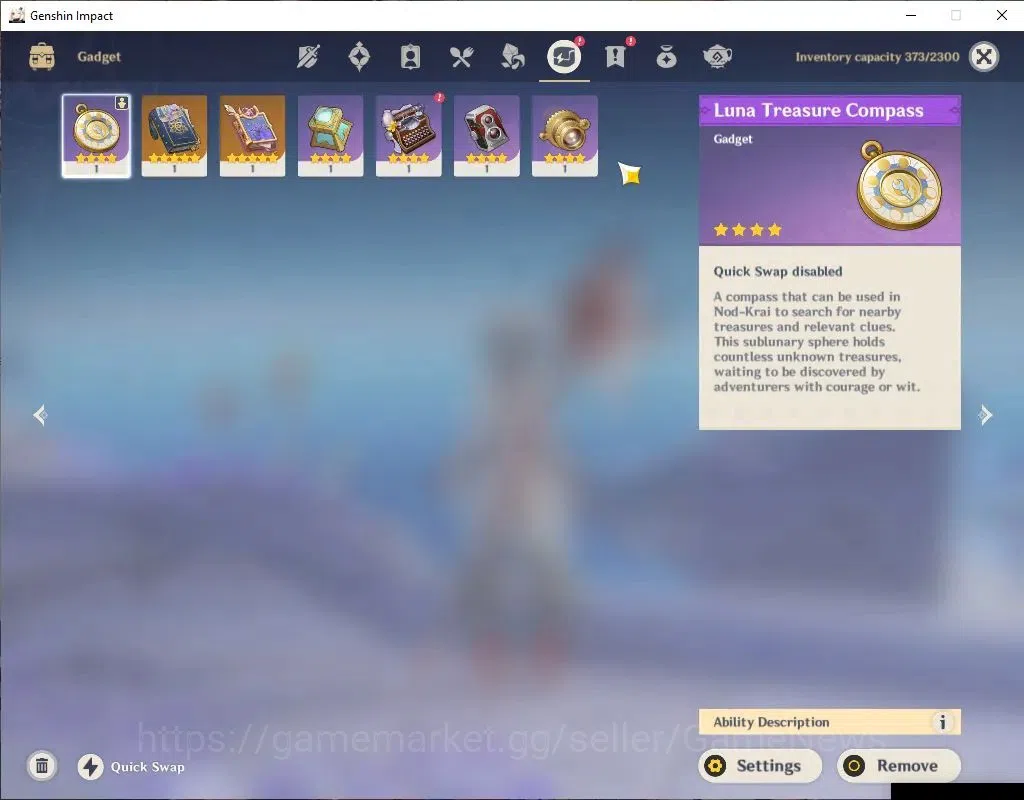Image resolution: width=1024 pixels, height=800 pixels.
Task: Close the inventory with X button
Action: pos(984,57)
